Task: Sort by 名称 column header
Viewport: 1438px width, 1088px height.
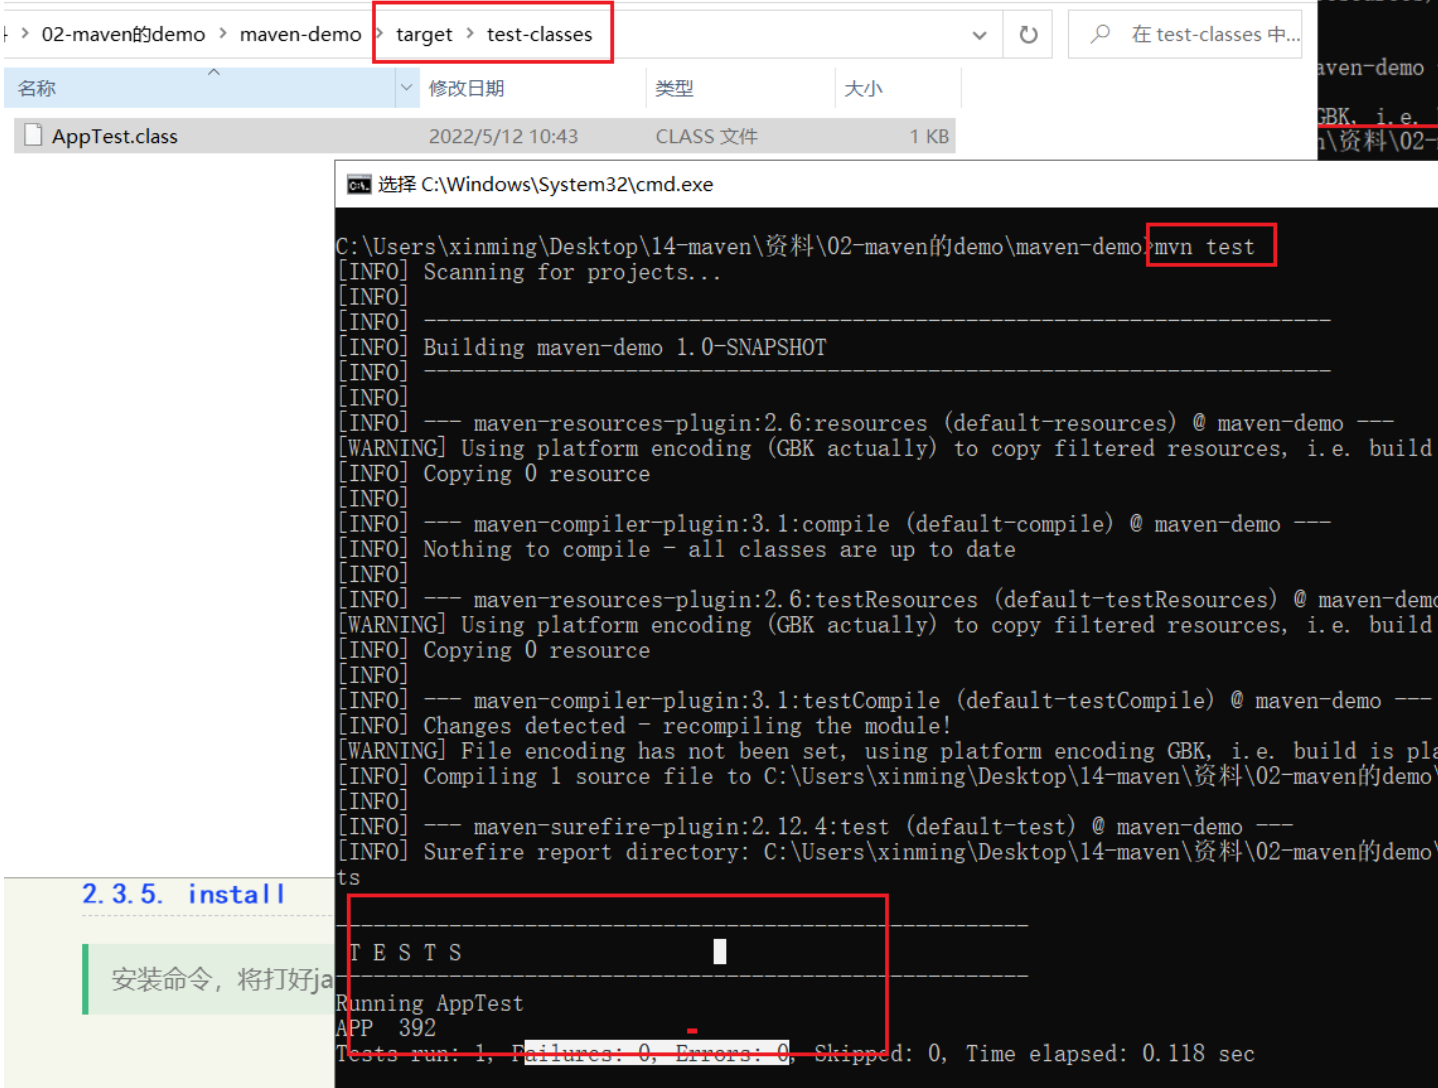Action: coord(37,88)
